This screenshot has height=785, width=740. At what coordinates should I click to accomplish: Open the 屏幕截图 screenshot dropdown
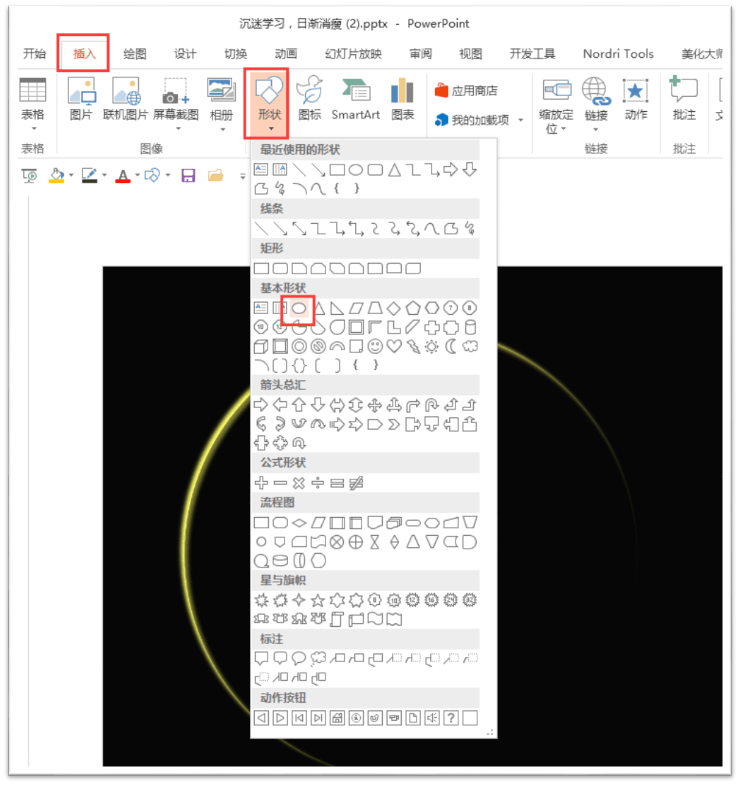pyautogui.click(x=176, y=104)
